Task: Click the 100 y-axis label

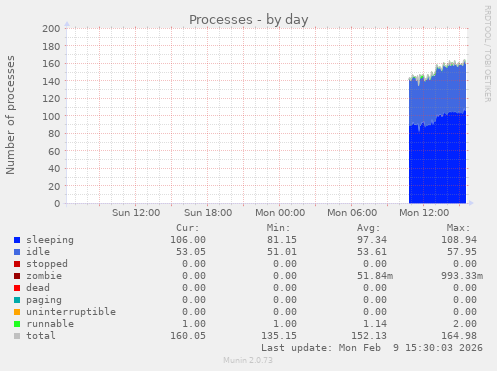Action: click(x=51, y=116)
